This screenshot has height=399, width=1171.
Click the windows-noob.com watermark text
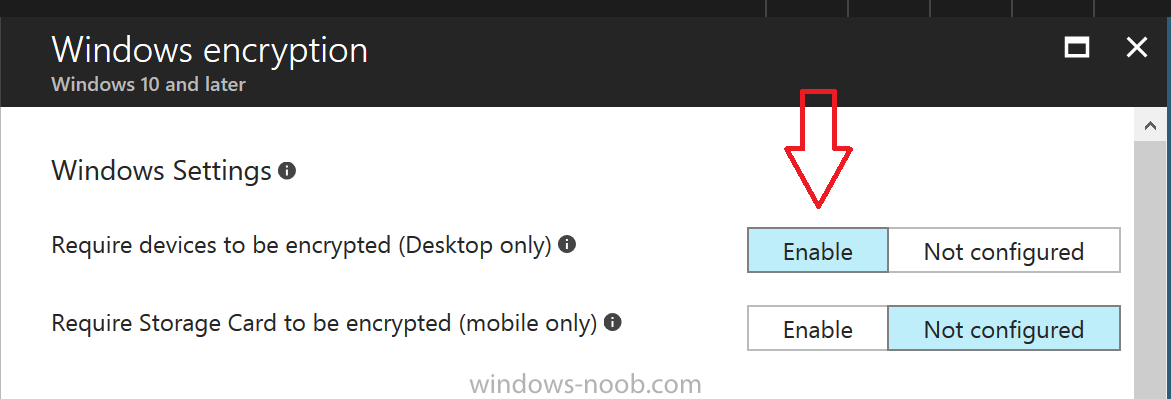click(586, 385)
